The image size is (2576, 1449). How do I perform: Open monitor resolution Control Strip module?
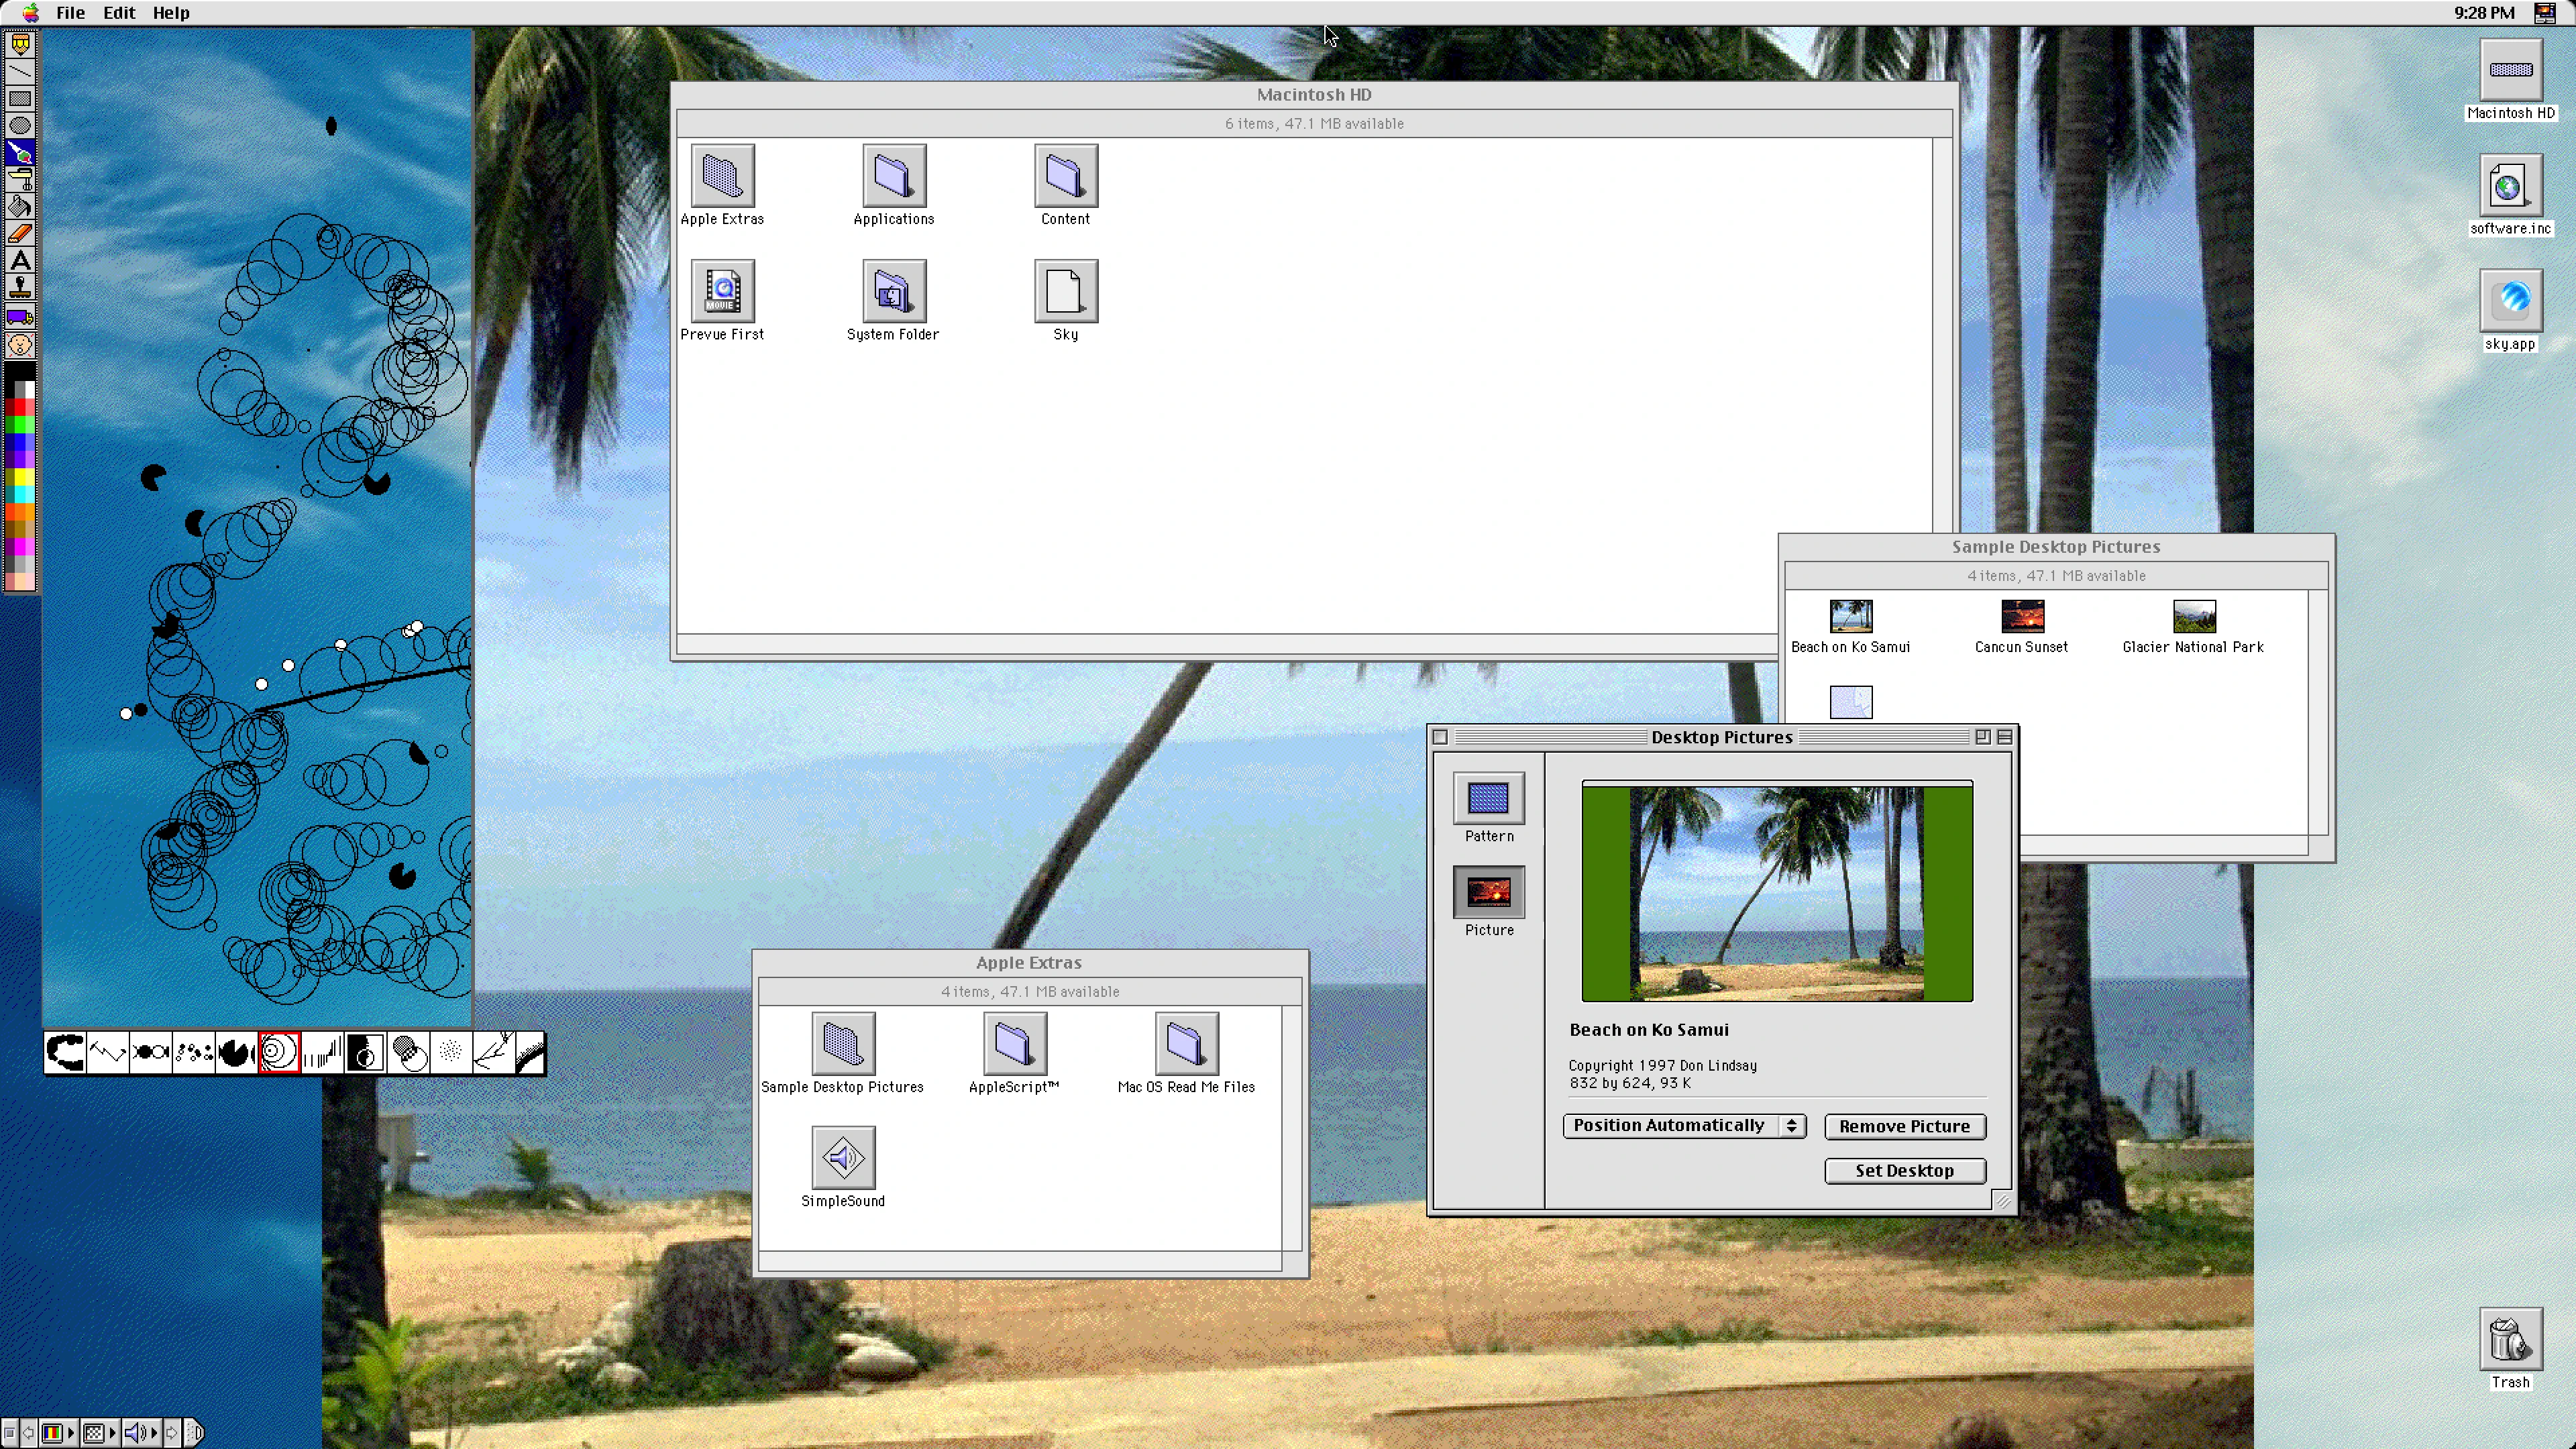click(100, 1433)
